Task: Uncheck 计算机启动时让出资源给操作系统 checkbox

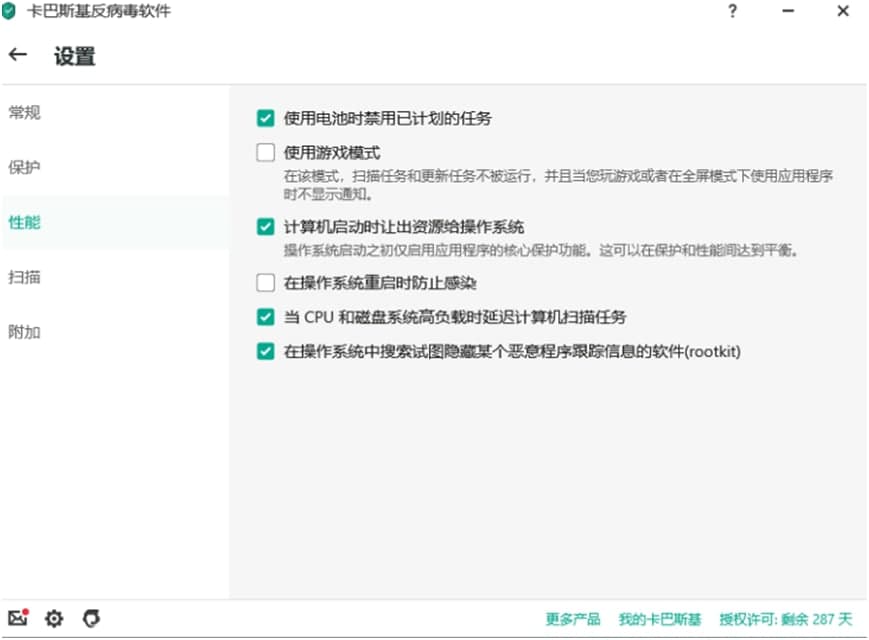Action: pos(265,227)
